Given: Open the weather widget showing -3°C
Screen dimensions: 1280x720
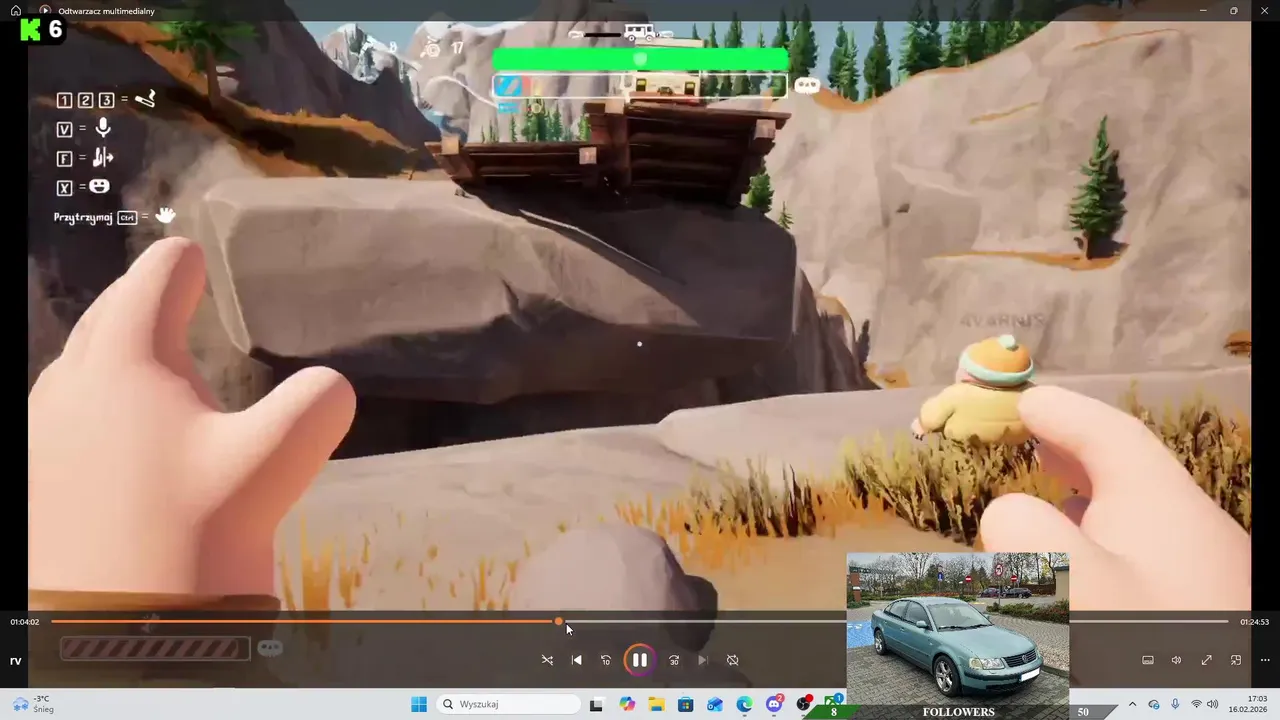Looking at the screenshot, I should 32,704.
